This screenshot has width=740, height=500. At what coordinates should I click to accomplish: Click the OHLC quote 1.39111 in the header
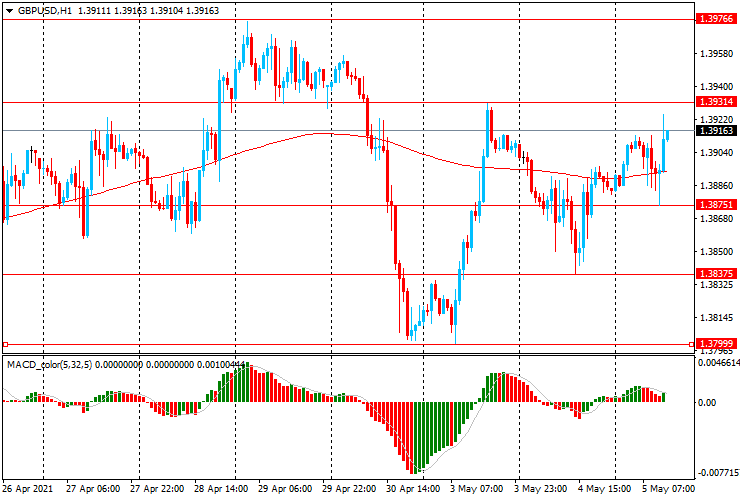point(94,10)
